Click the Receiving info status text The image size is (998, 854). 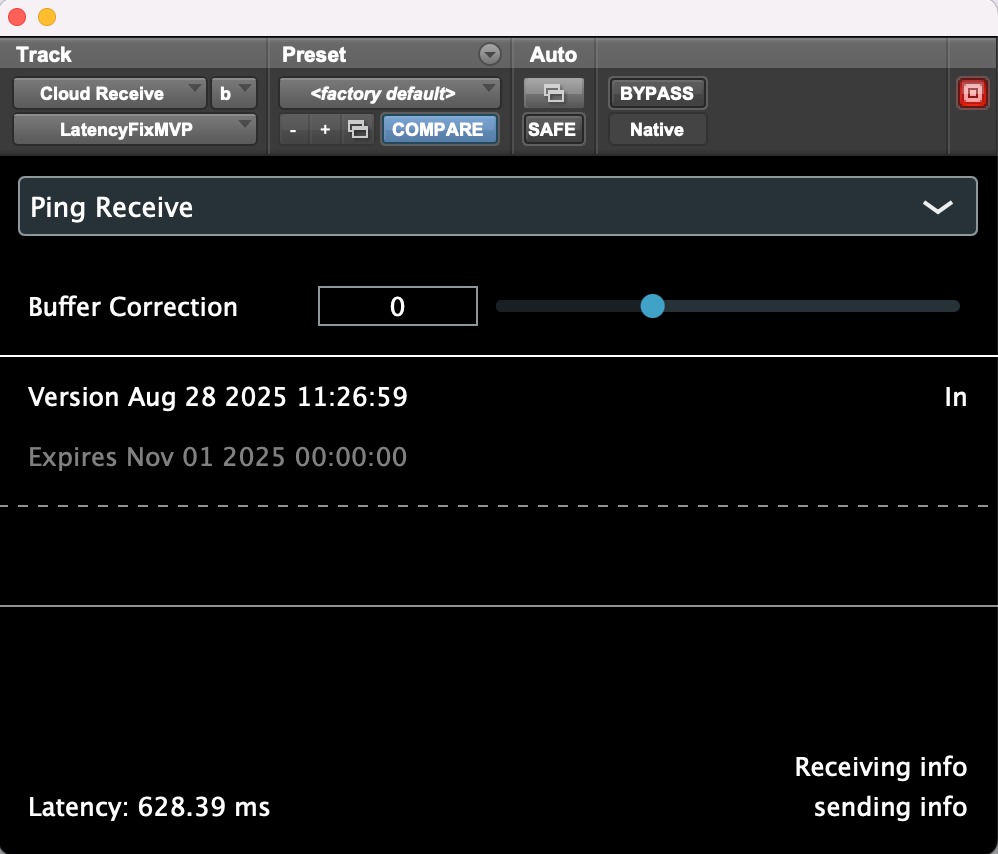(880, 767)
